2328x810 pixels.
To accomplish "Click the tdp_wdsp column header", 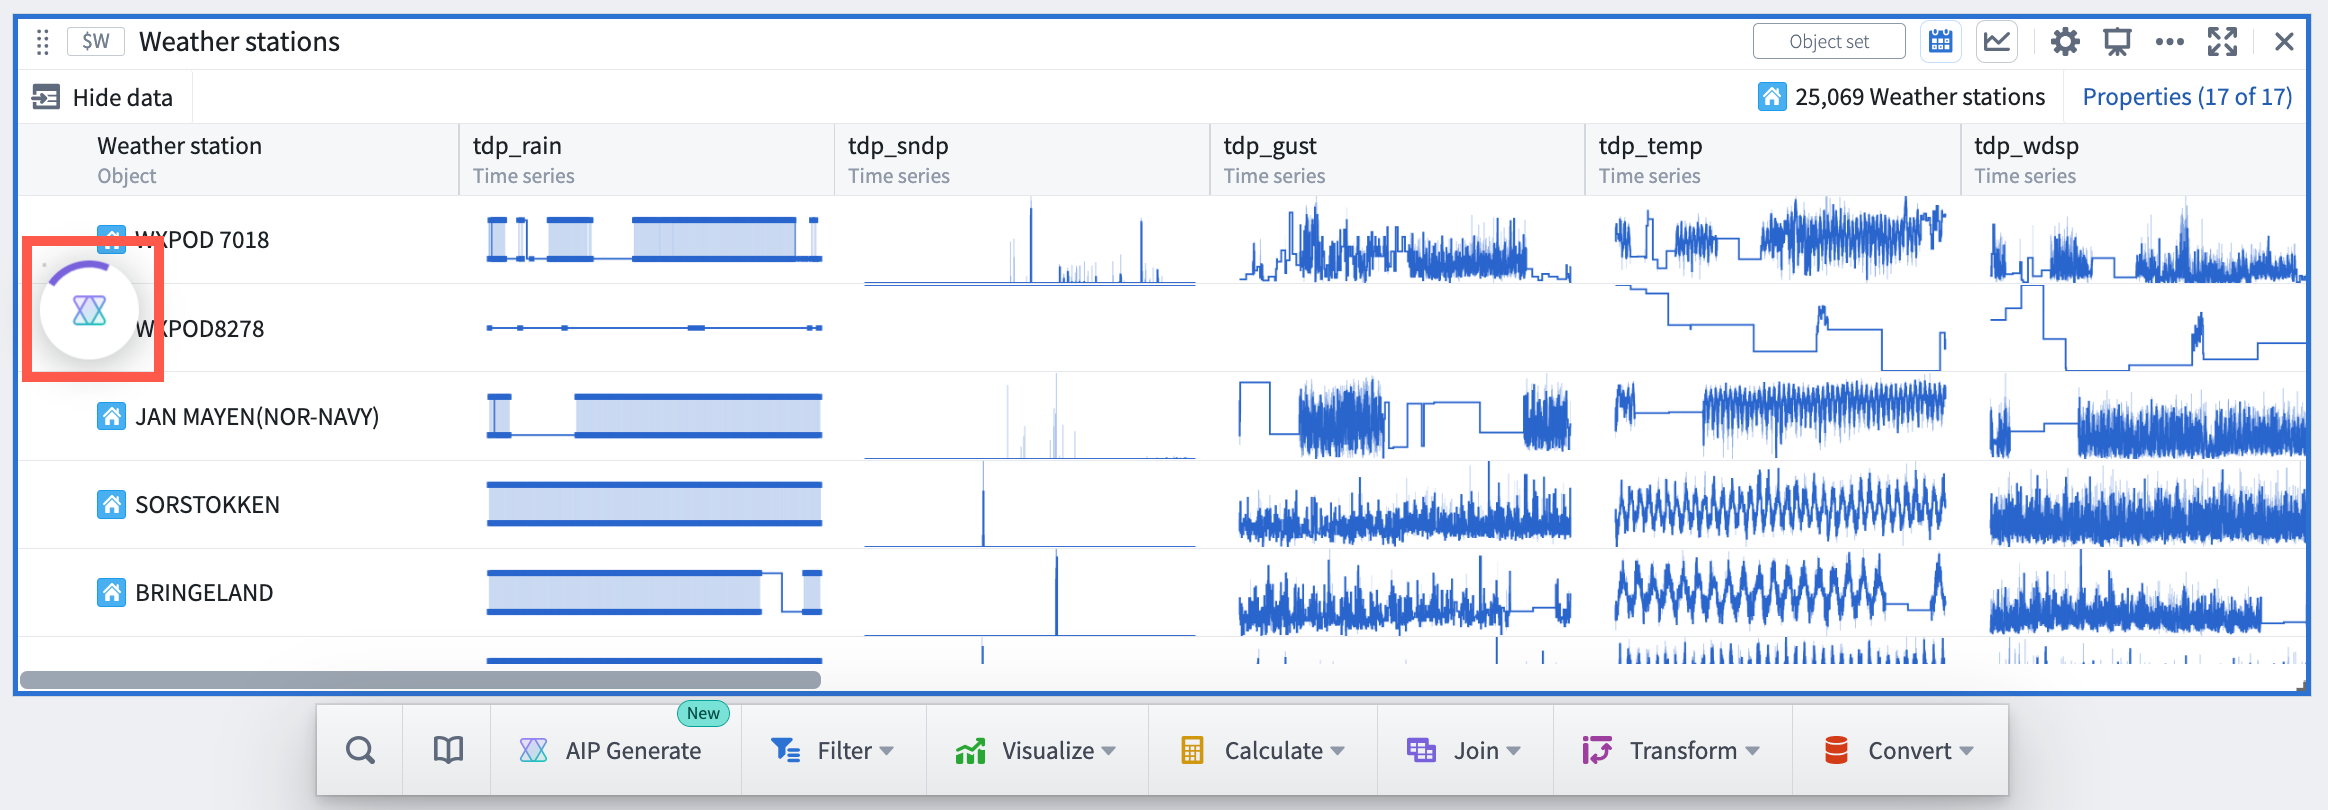I will 2134,160.
